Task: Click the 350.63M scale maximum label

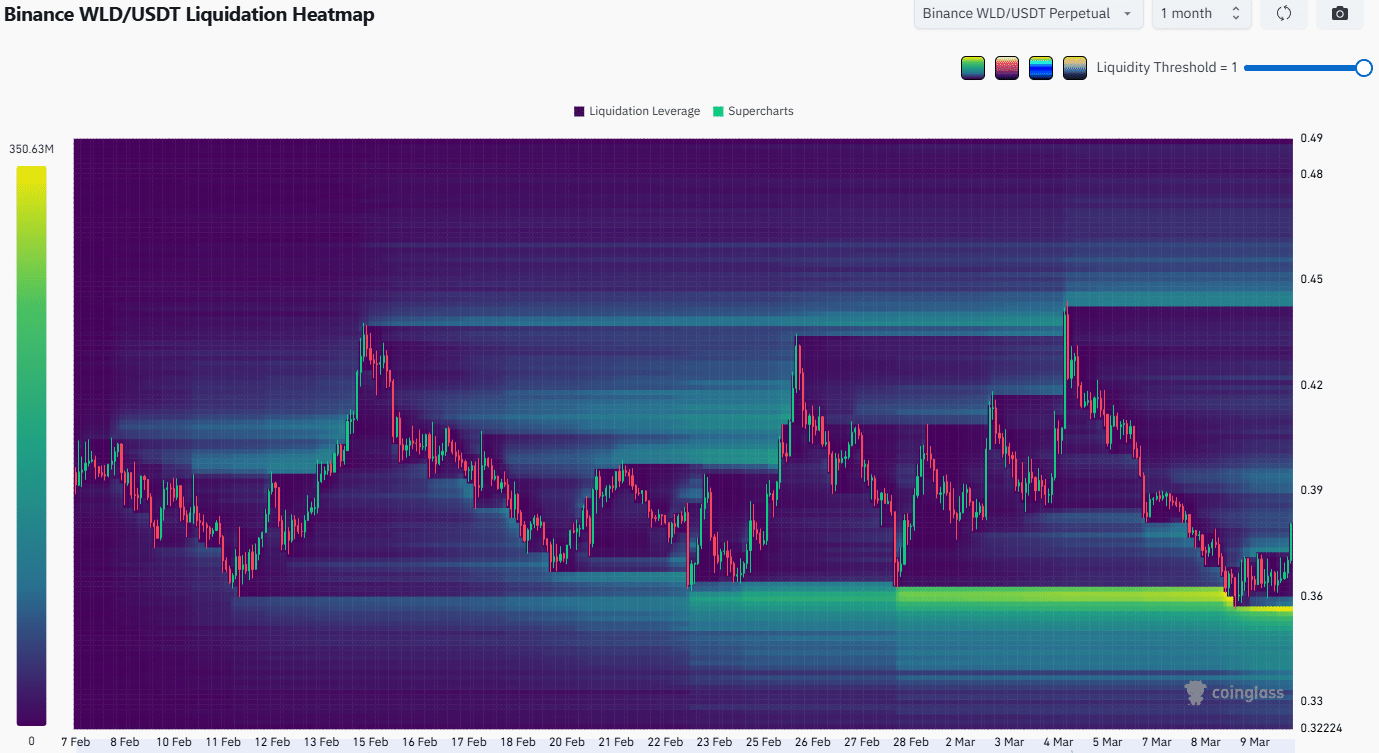Action: tap(31, 149)
